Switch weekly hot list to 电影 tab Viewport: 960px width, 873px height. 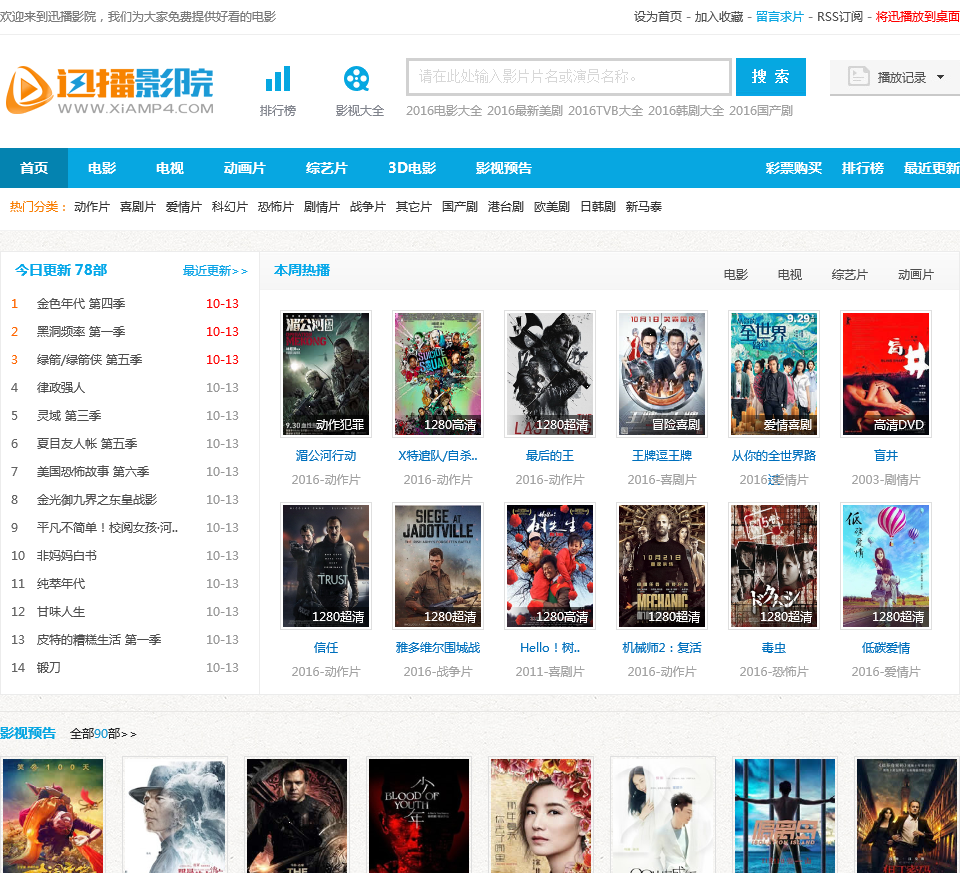[735, 275]
